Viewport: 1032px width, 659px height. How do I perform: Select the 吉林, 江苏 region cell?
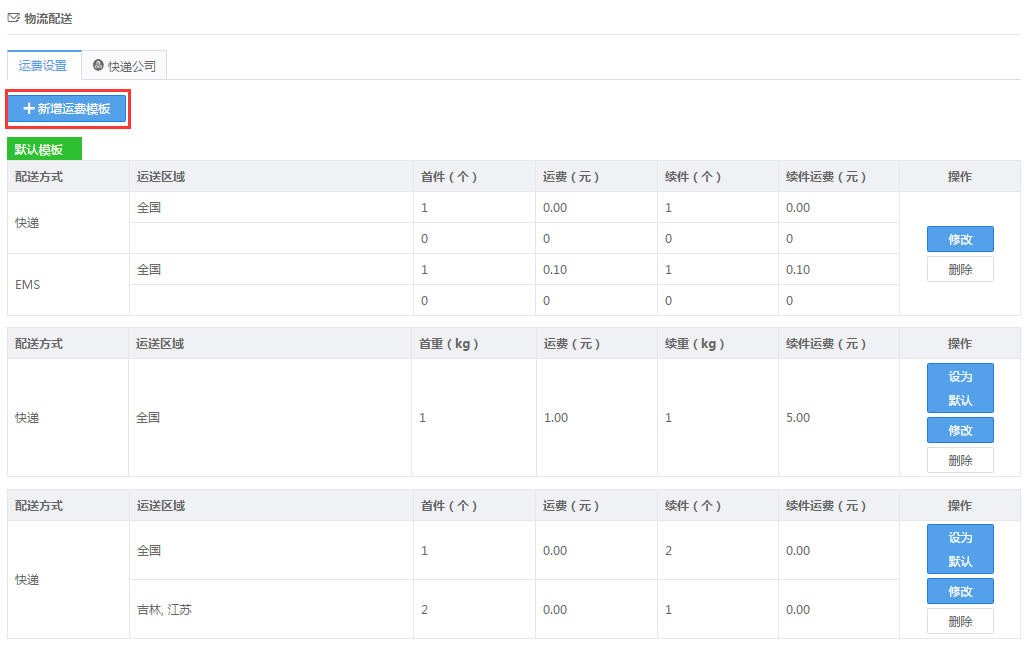164,609
